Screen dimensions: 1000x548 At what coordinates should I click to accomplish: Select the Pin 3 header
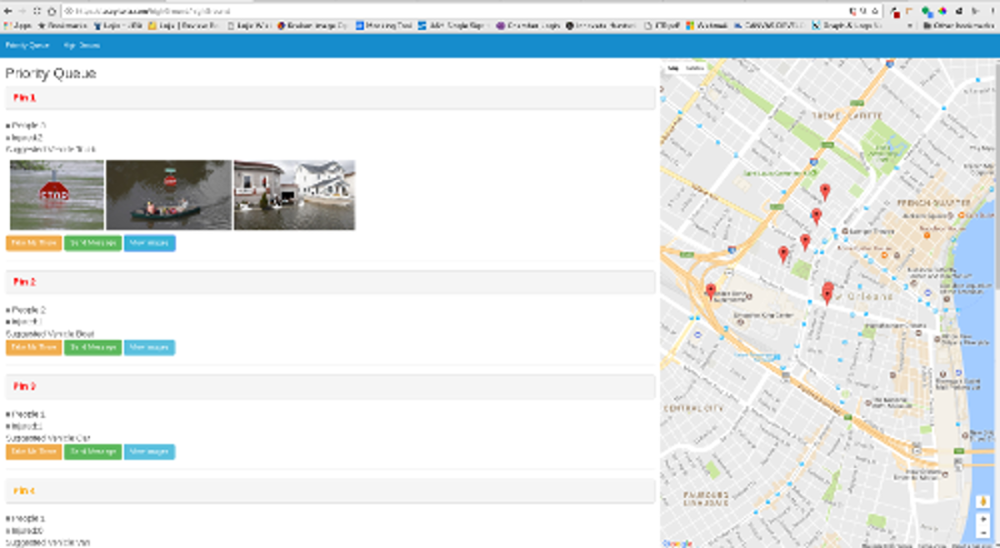click(330, 387)
